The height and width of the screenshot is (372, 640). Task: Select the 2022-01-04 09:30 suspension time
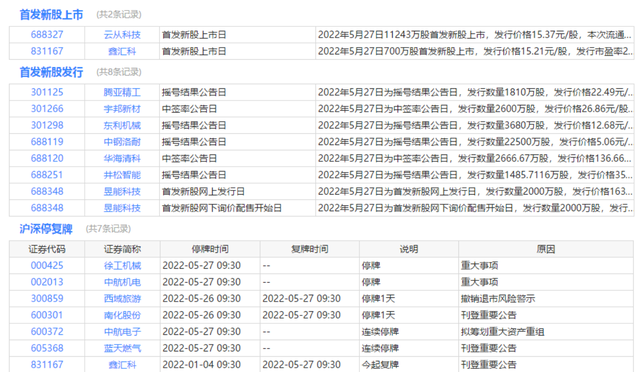coord(202,365)
